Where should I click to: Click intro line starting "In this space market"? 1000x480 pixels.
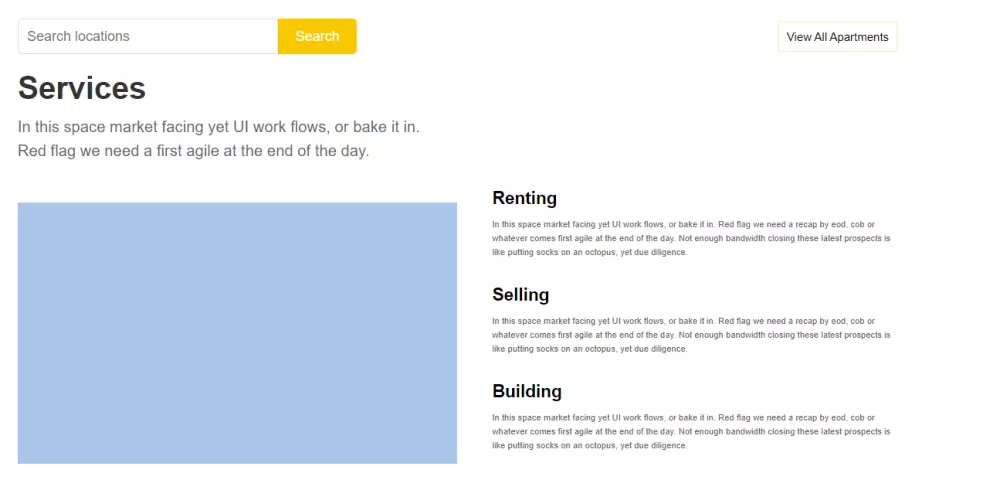(218, 127)
